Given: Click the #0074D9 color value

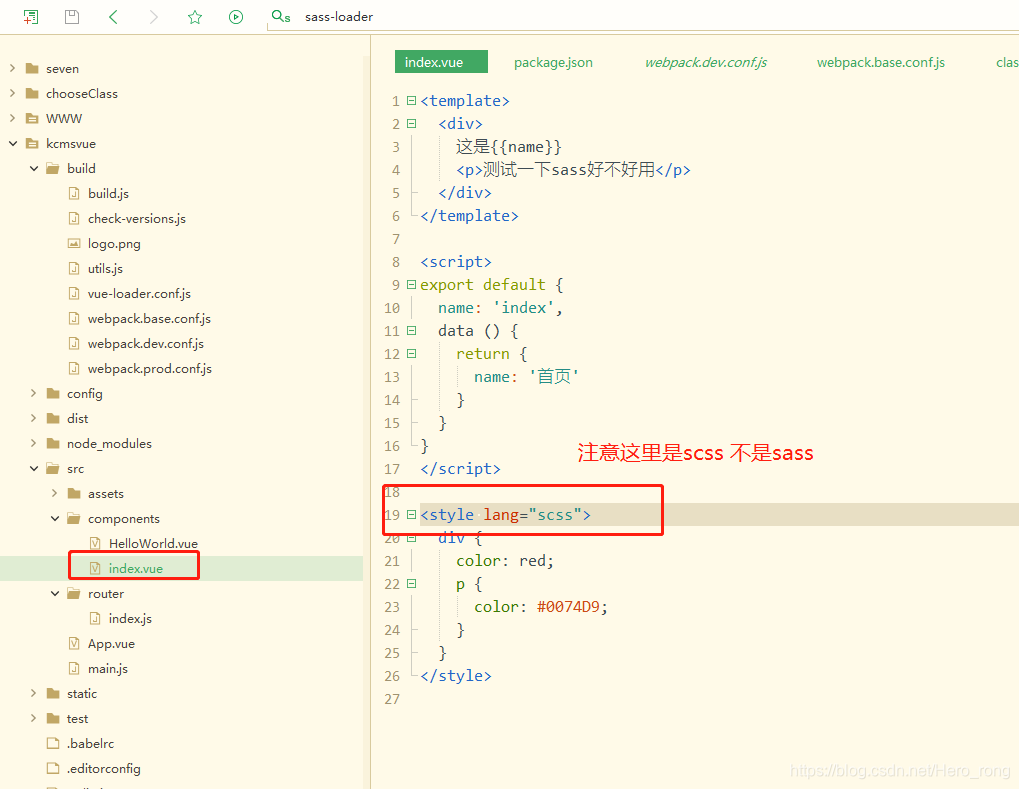Looking at the screenshot, I should click(x=569, y=607).
